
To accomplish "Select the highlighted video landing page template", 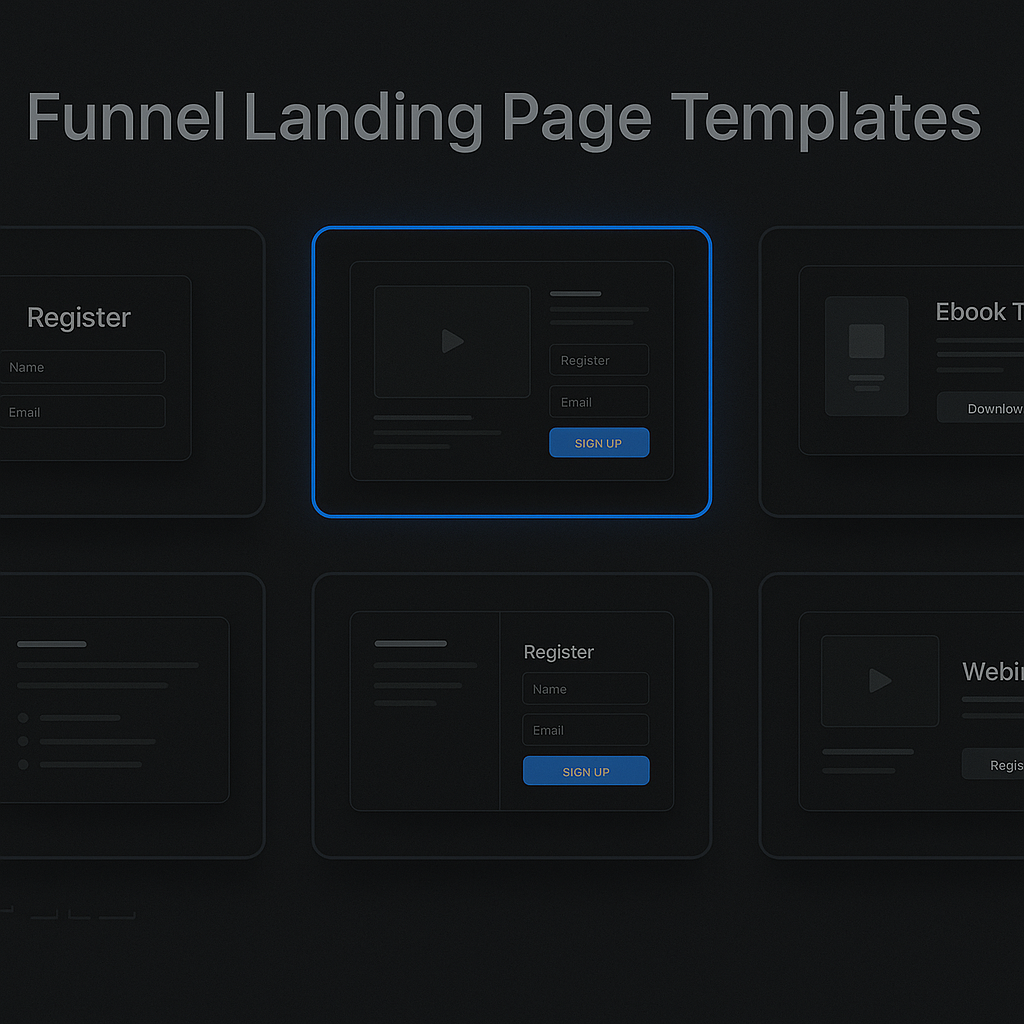I will (511, 372).
